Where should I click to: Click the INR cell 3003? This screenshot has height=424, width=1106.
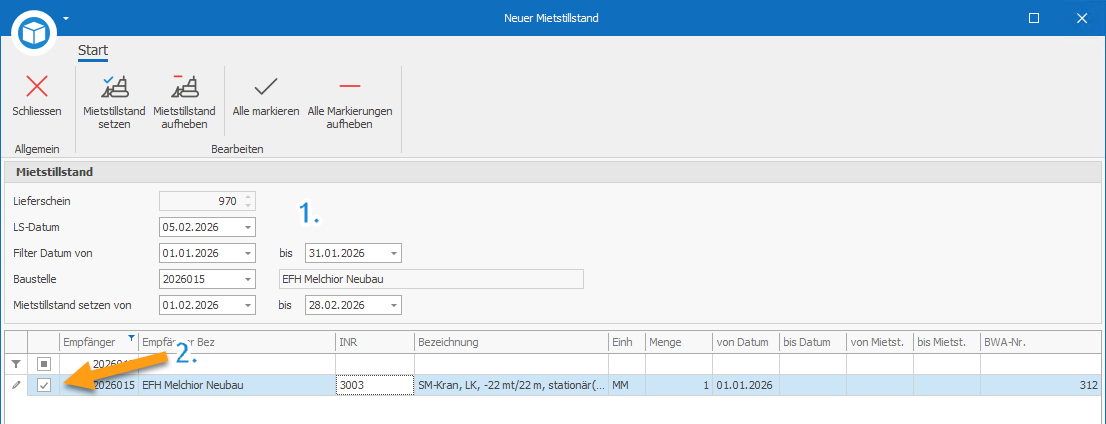[375, 385]
